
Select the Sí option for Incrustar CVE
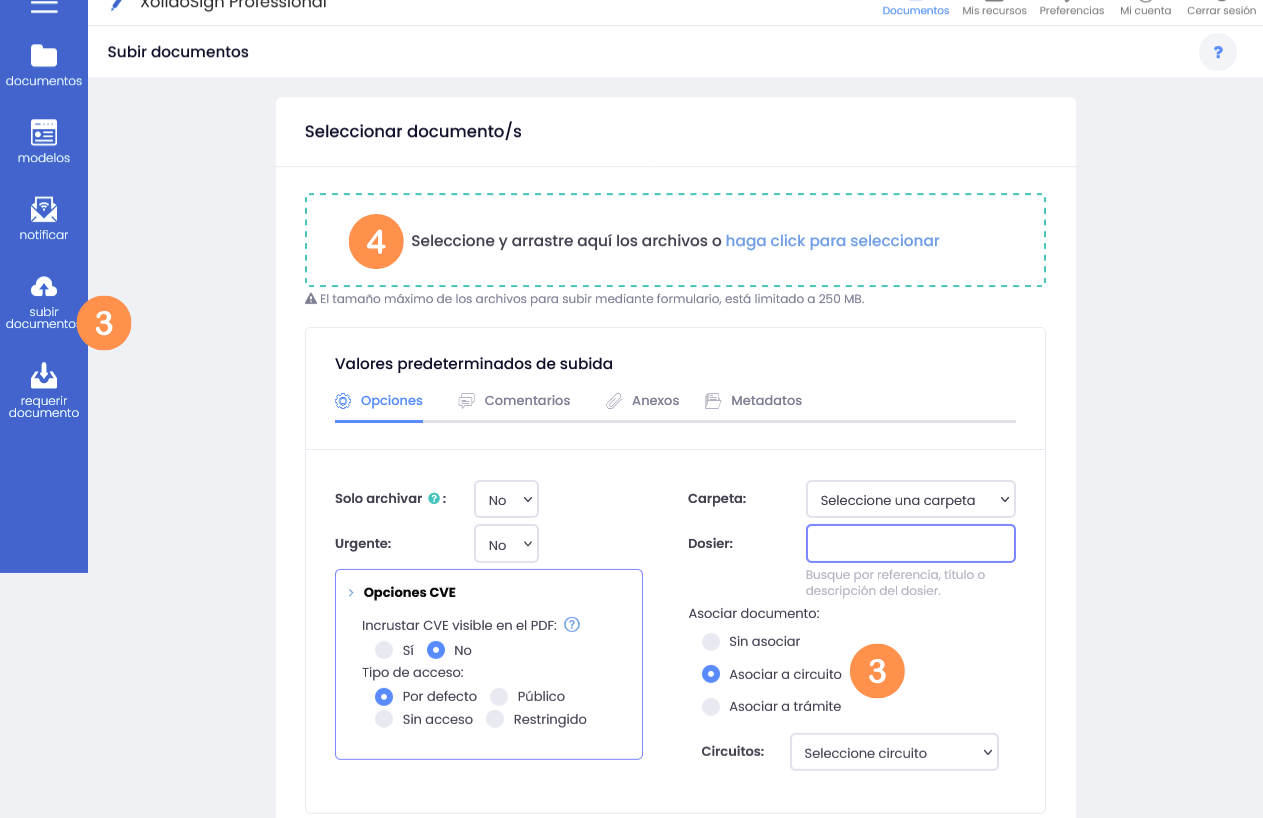point(384,650)
